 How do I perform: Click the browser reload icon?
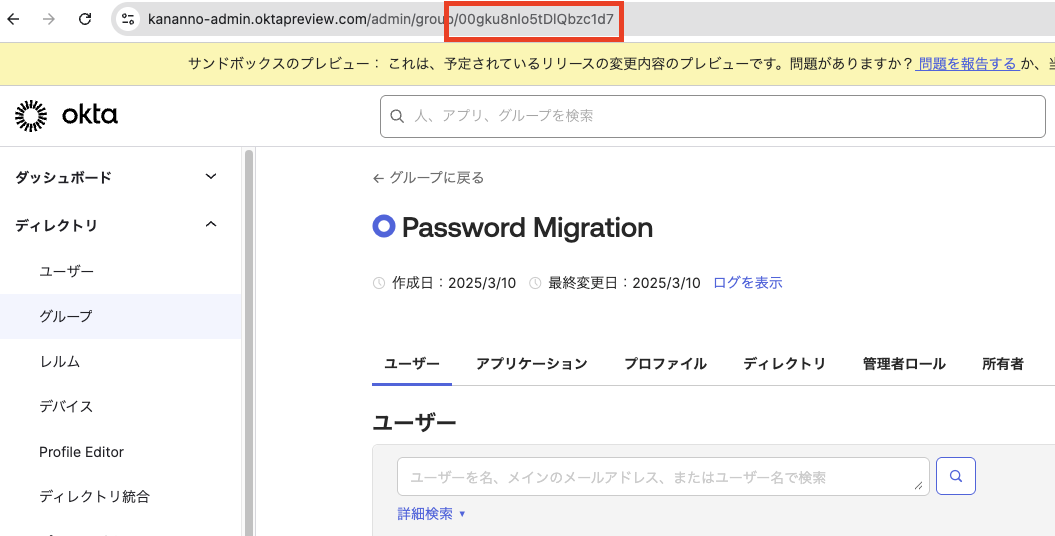pyautogui.click(x=85, y=19)
